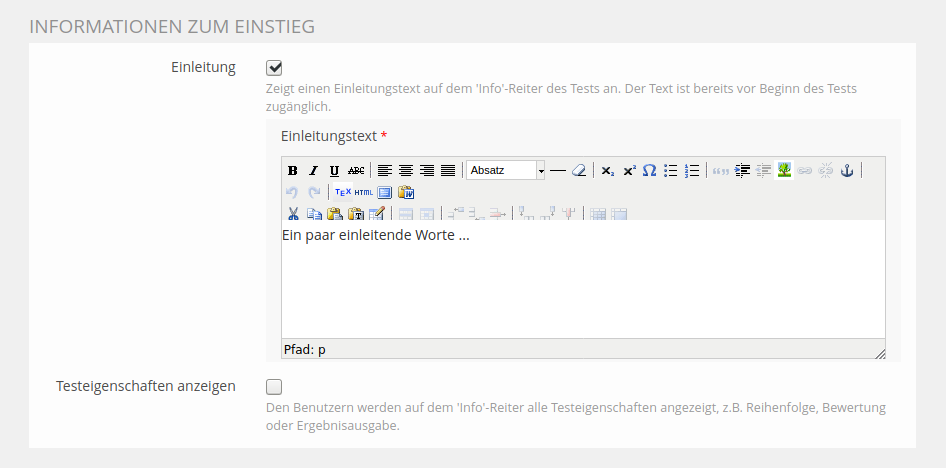Viewport: 946px width, 468px height.
Task: Click into the Einleitungstext text area
Action: tap(582, 280)
